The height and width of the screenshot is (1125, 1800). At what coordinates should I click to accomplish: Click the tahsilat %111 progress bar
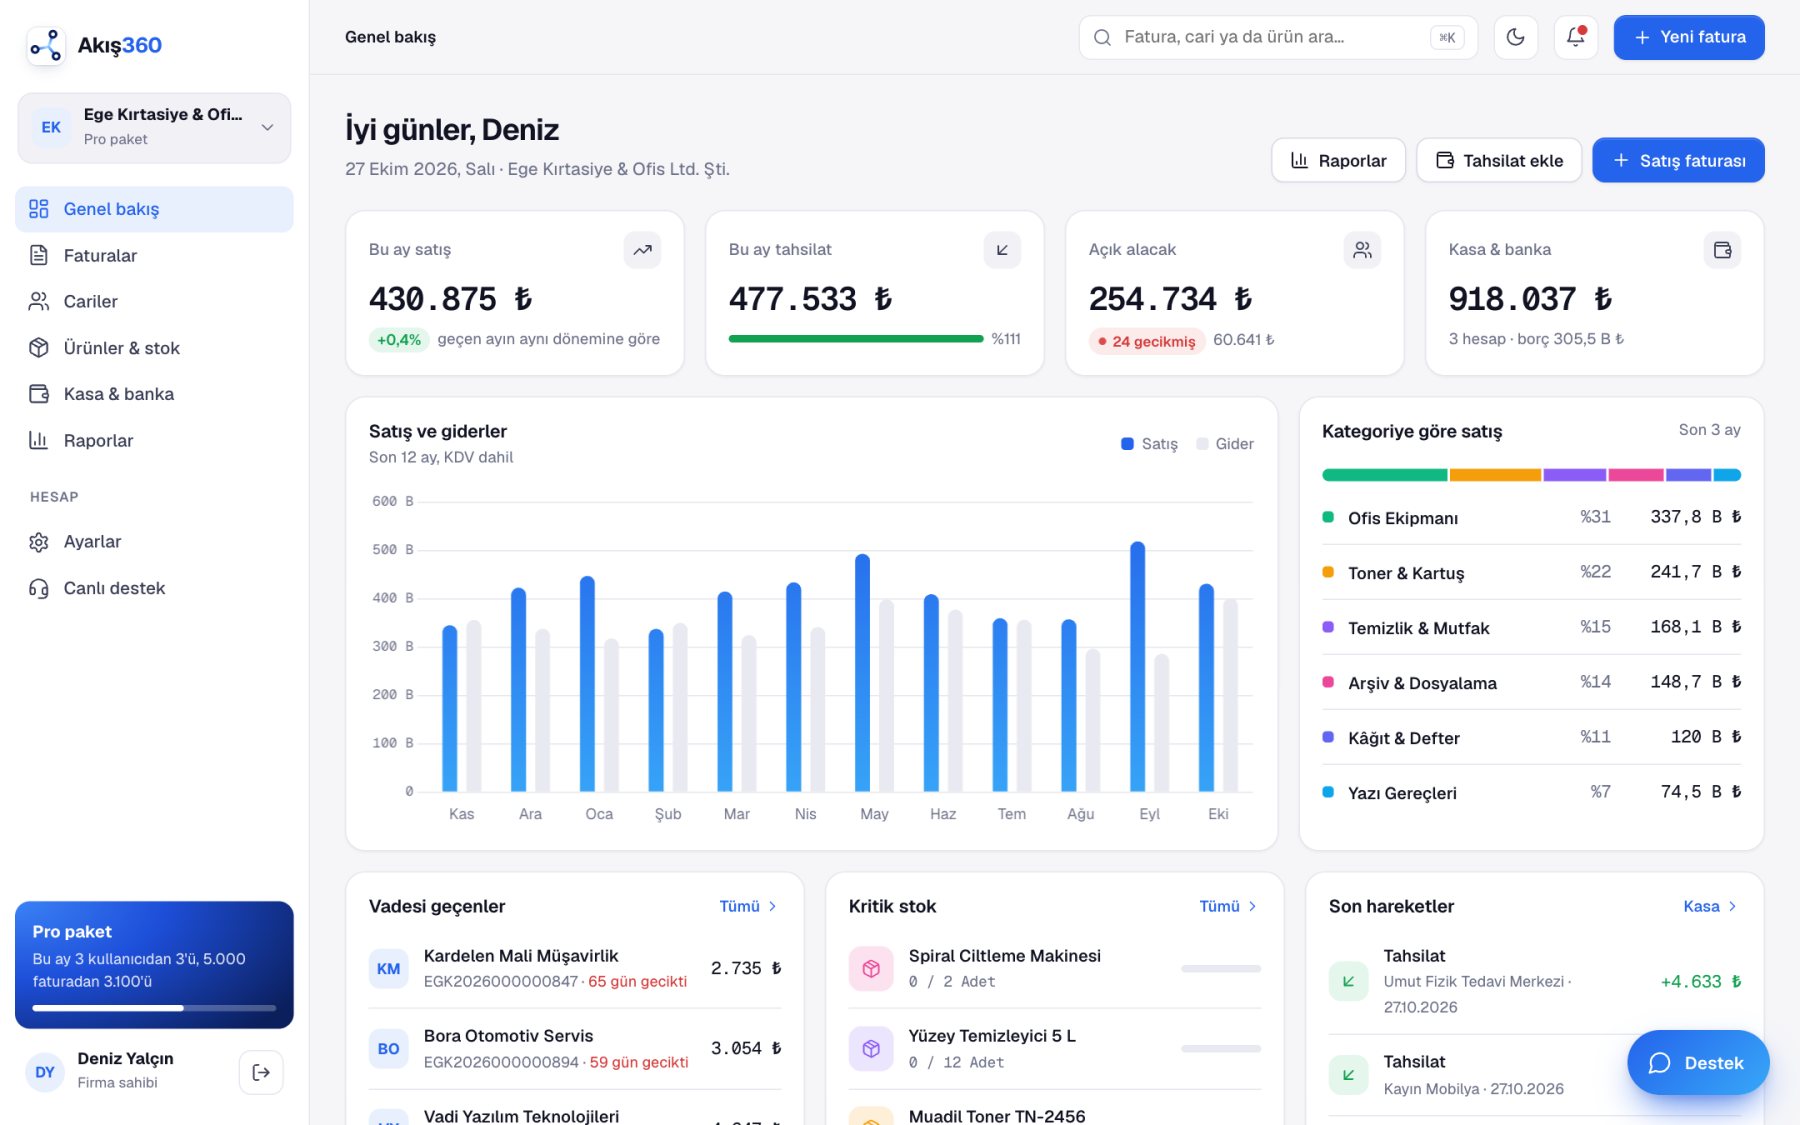[x=856, y=339]
